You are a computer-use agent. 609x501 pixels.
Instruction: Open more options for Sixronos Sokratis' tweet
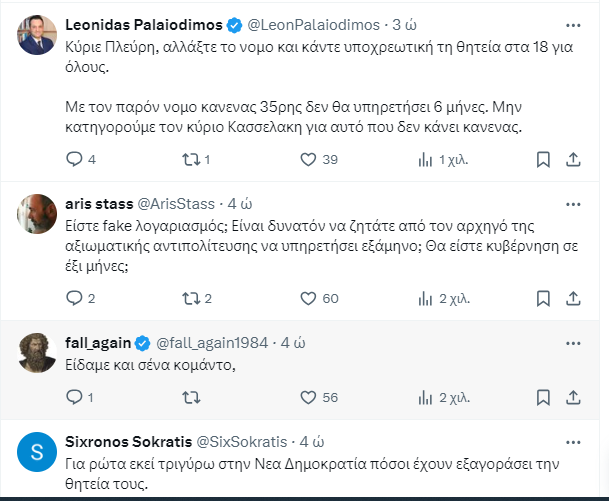(x=571, y=440)
